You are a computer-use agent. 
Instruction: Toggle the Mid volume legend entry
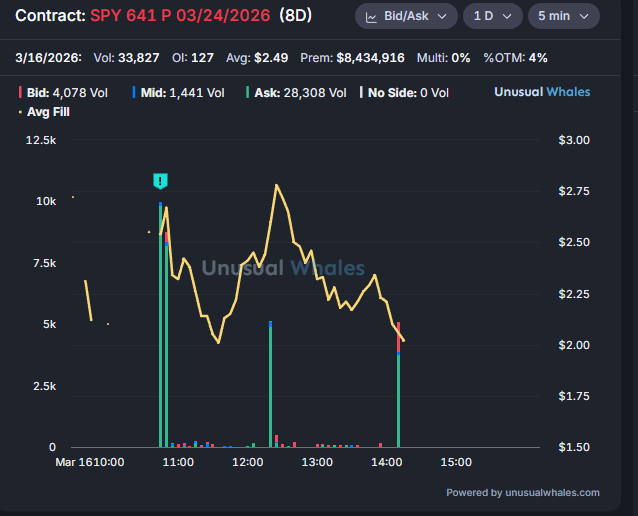(x=178, y=93)
